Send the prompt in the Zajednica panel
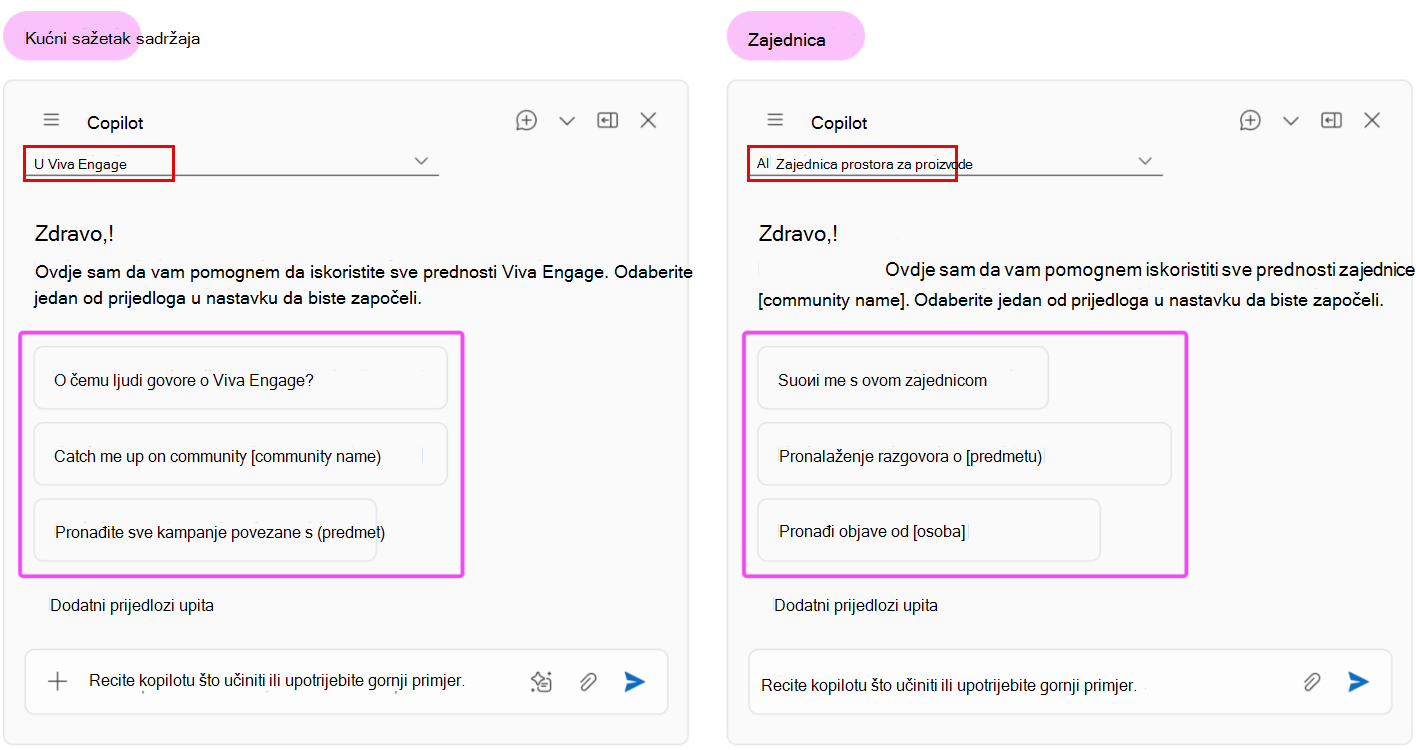The height and width of the screenshot is (750, 1416). tap(1358, 682)
